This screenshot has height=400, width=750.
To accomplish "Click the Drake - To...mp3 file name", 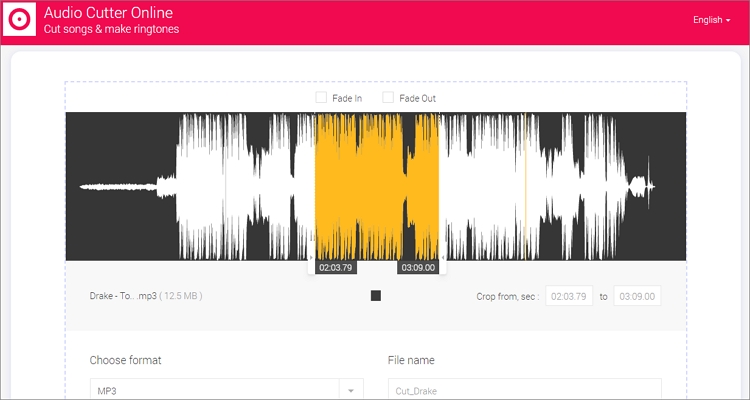I will pos(123,296).
